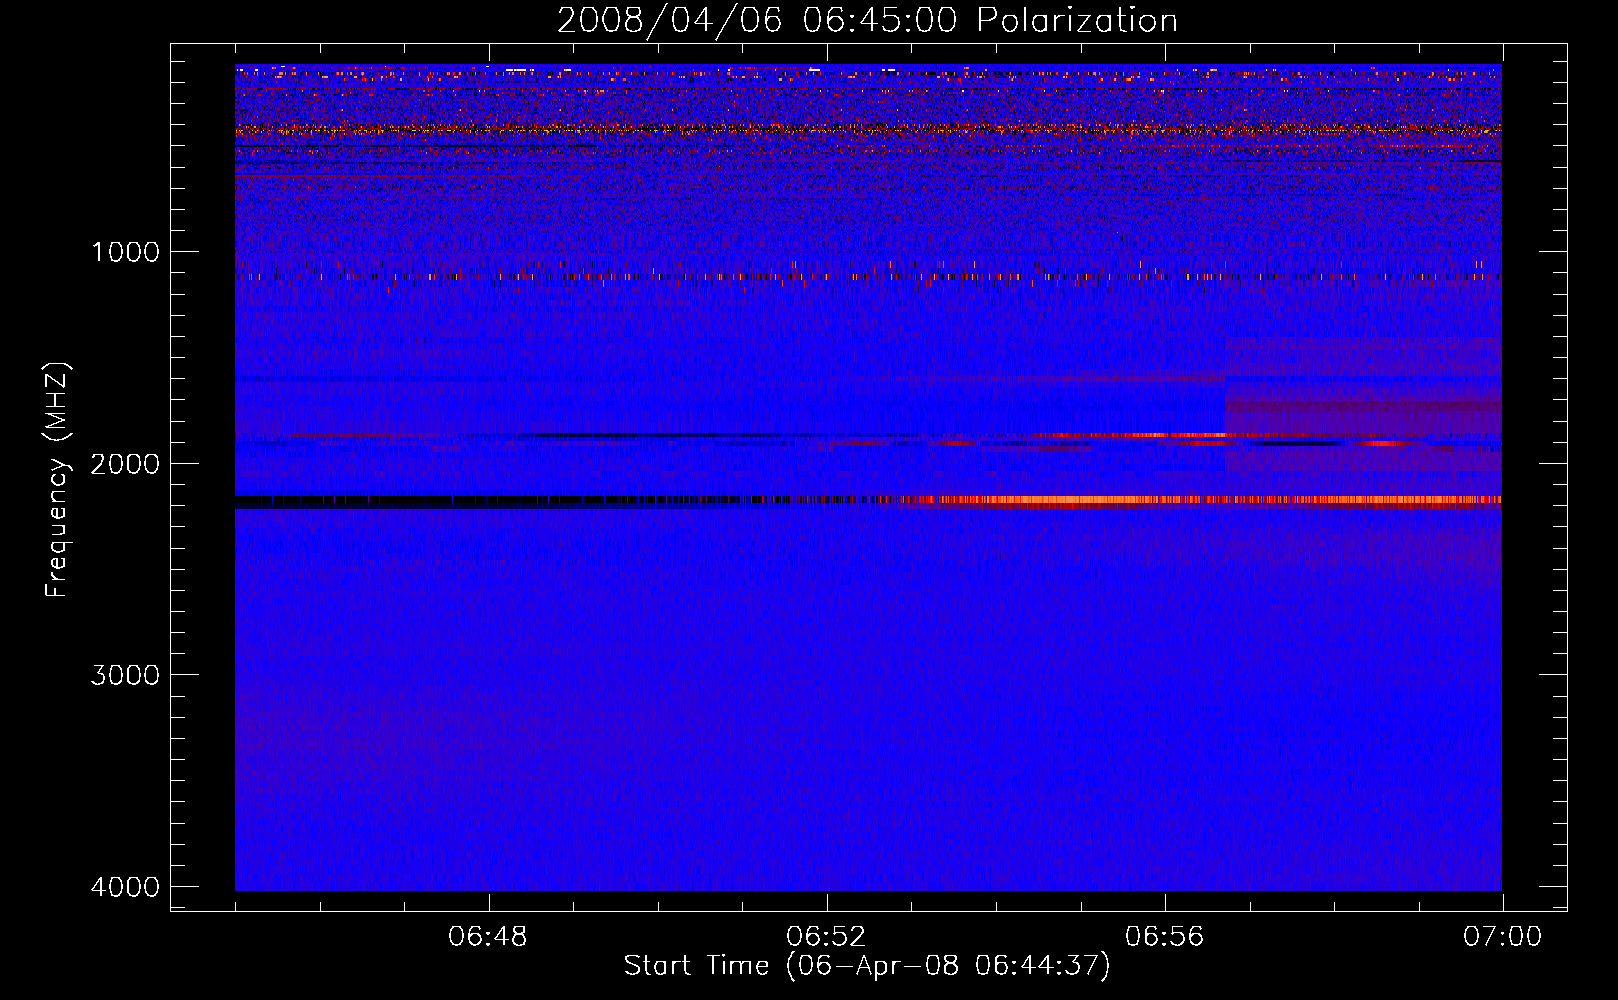Click the 3000 frequency tick label

[126, 675]
